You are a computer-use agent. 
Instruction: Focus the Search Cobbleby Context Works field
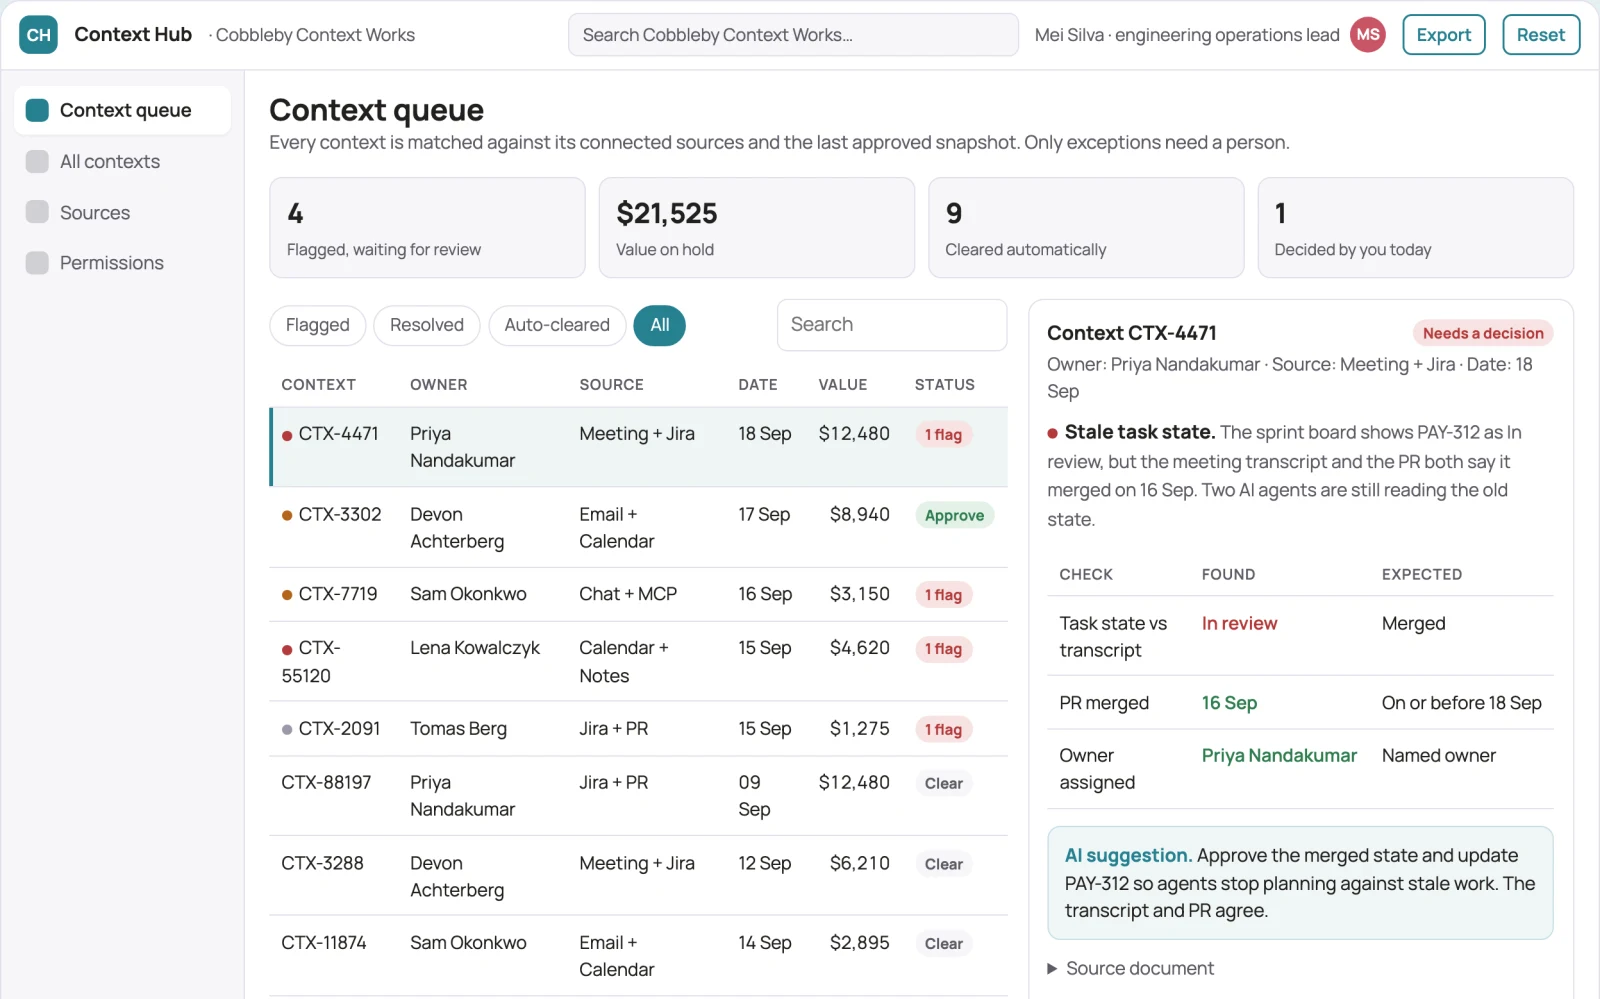coord(793,35)
